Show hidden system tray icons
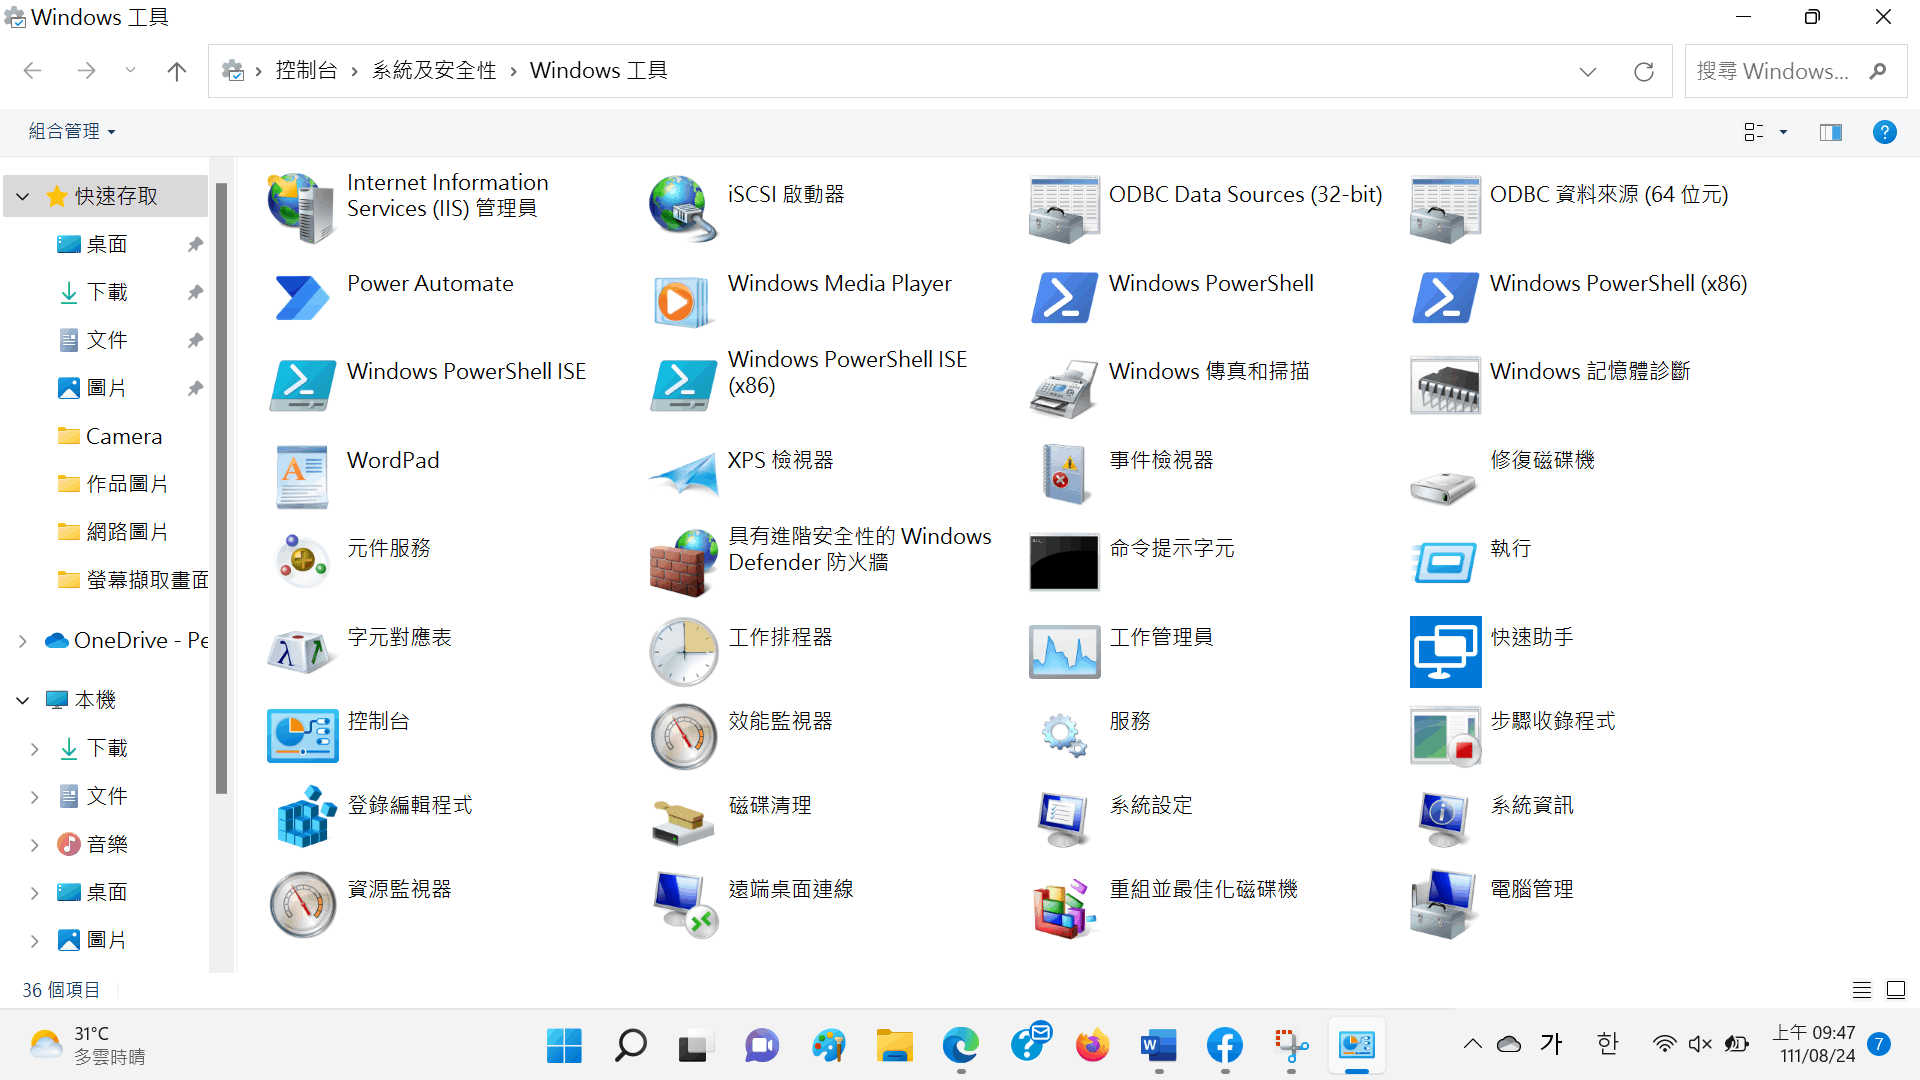1920x1080 pixels. tap(1472, 1045)
